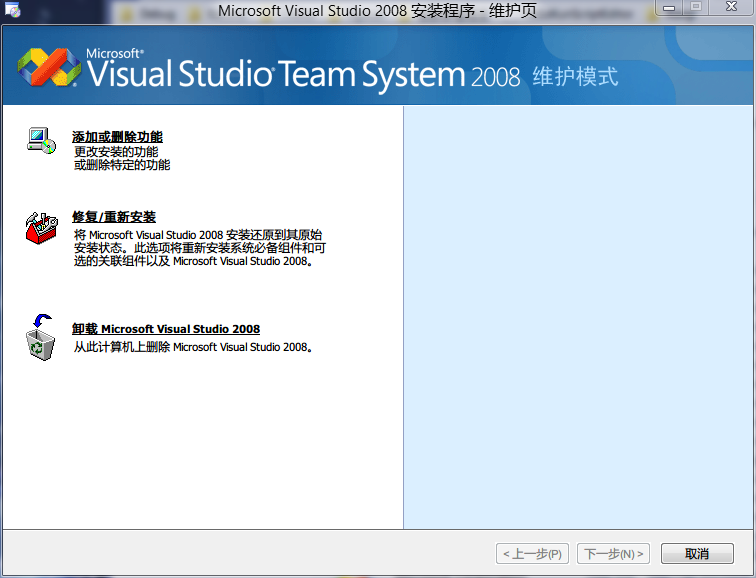The height and width of the screenshot is (578, 756).
Task: Click the installer window icon in title bar
Action: (12, 11)
